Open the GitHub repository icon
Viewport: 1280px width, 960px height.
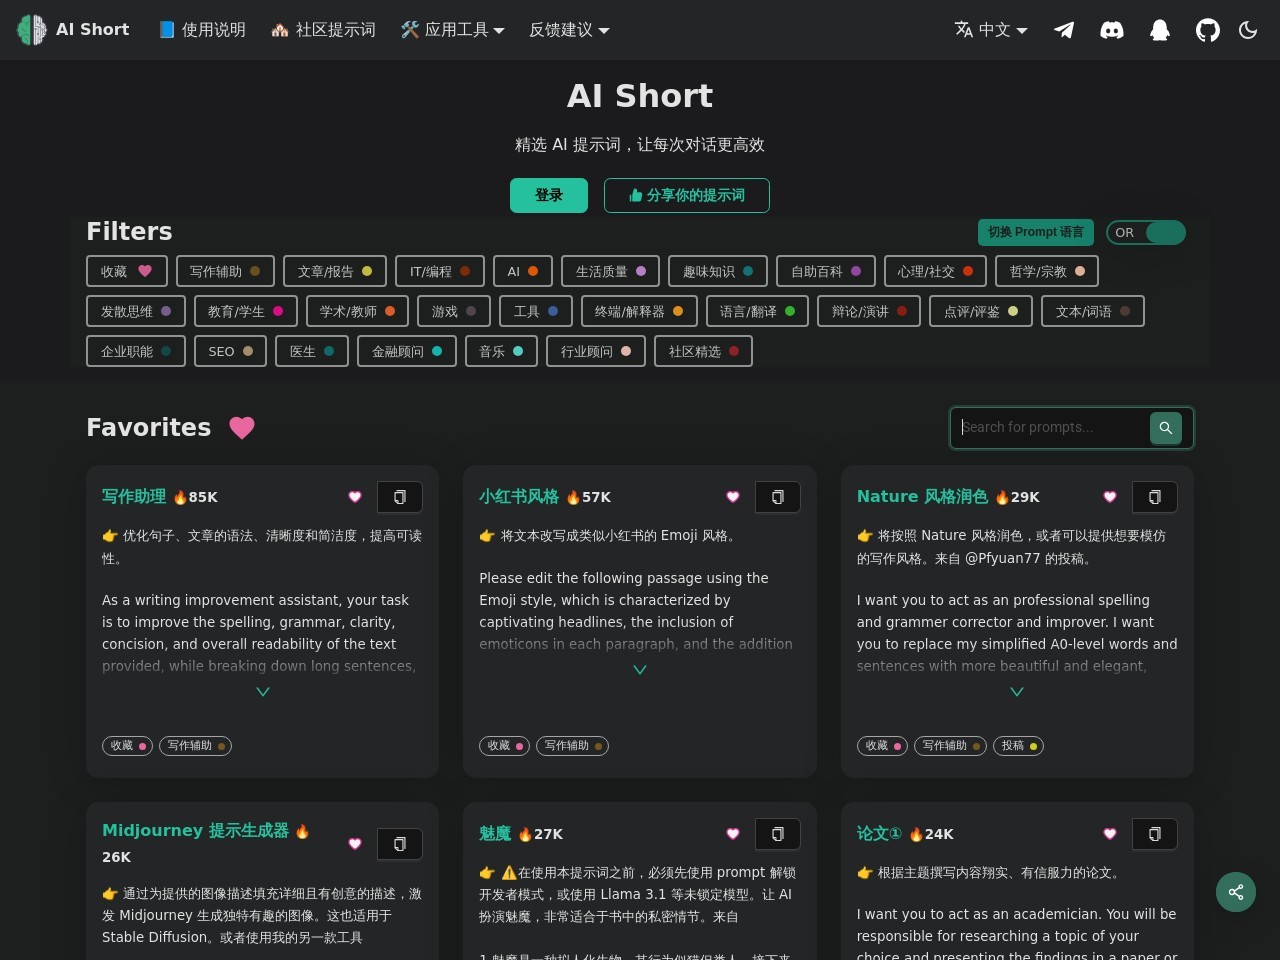(x=1208, y=30)
